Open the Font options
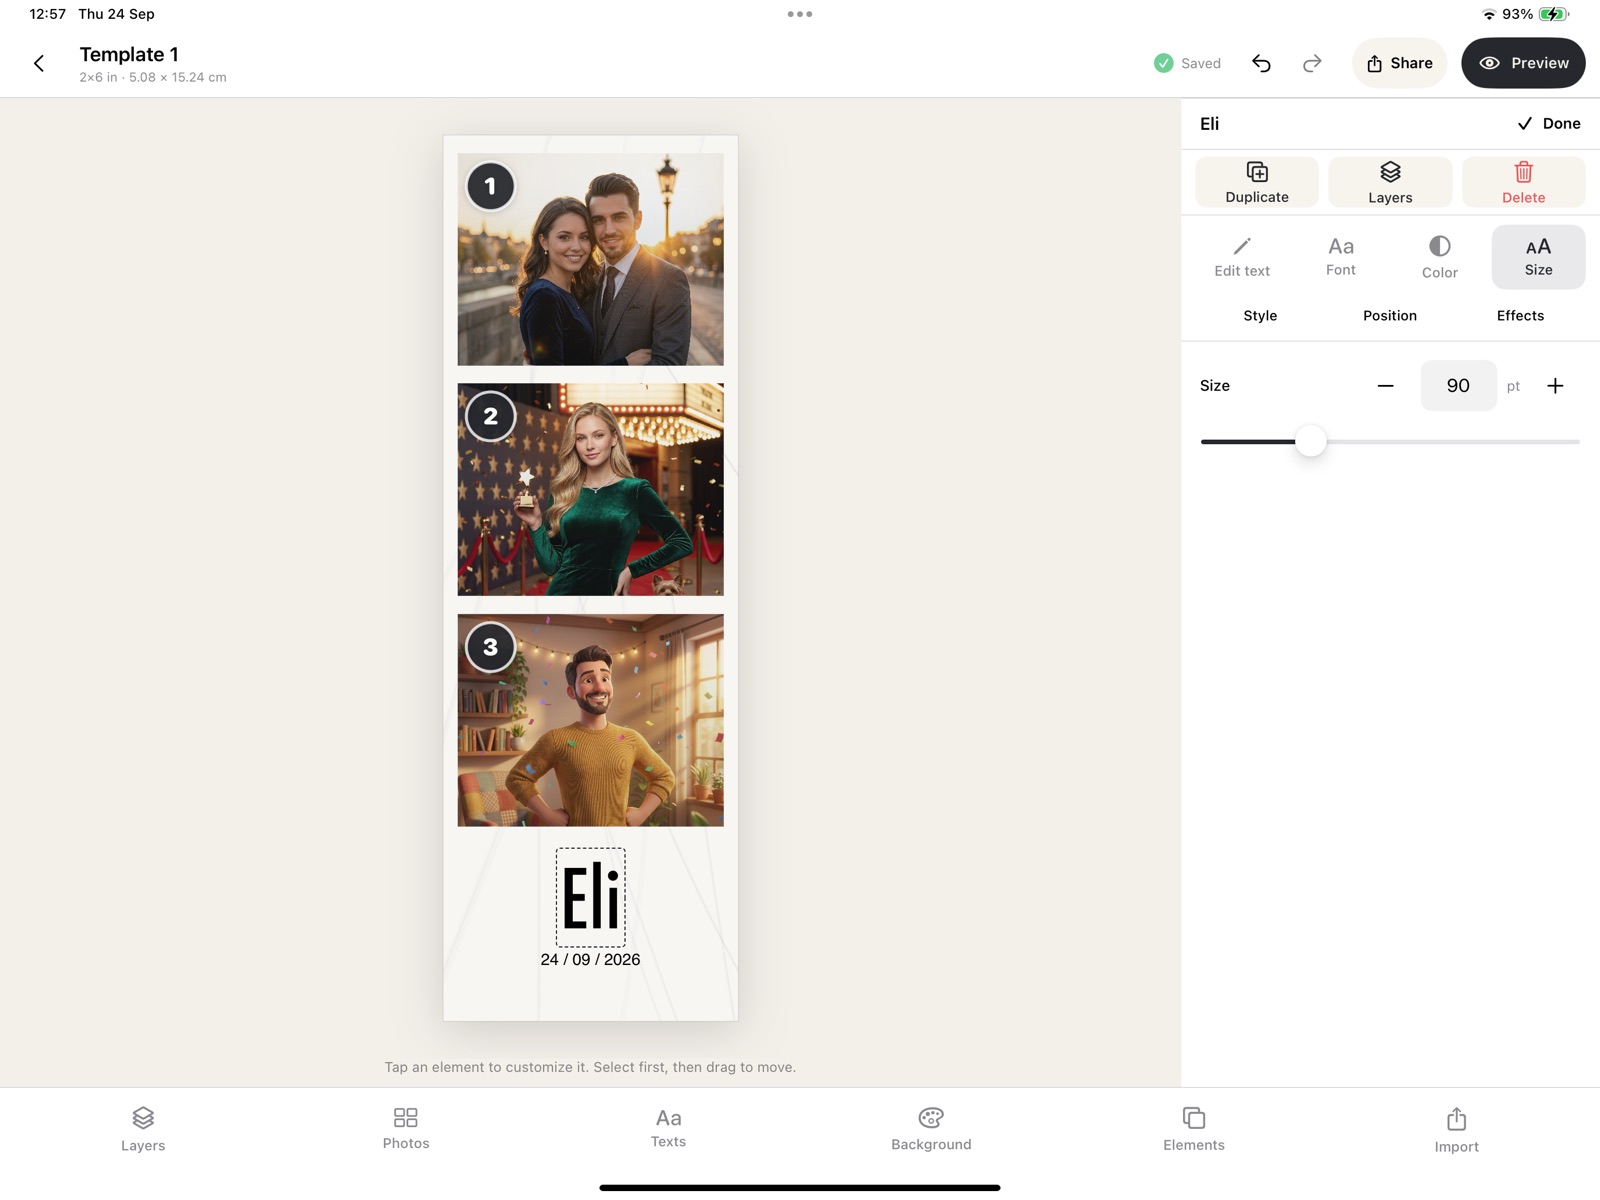The height and width of the screenshot is (1200, 1600). coord(1341,257)
